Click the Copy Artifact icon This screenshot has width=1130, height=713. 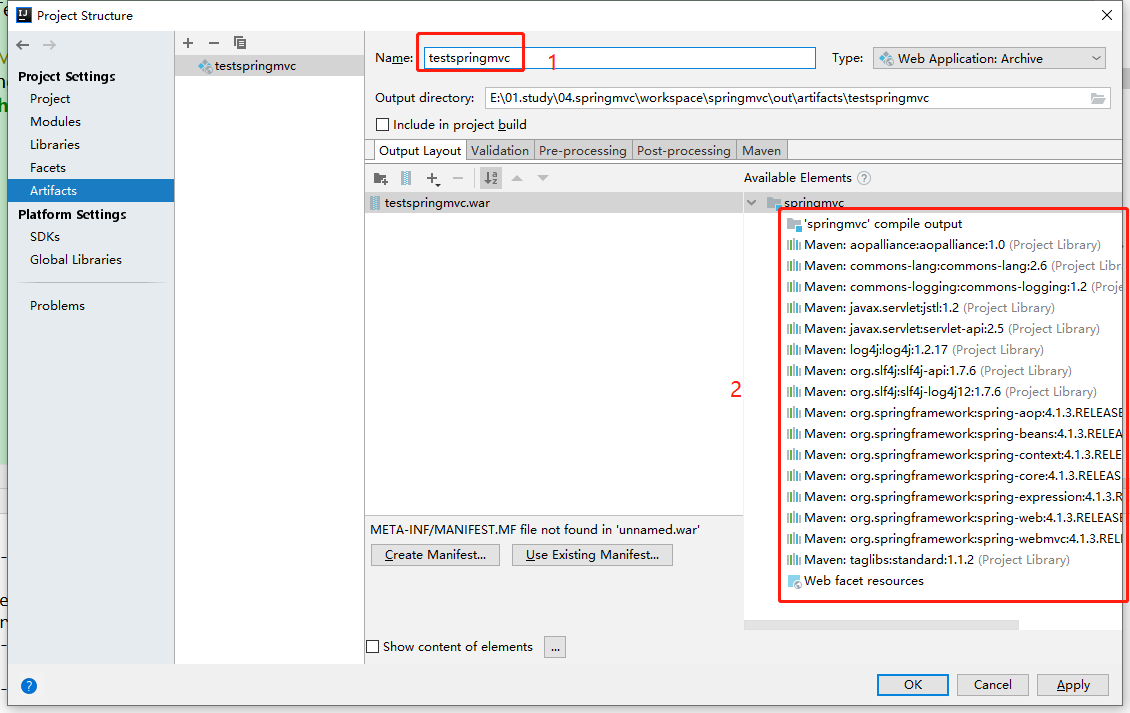240,43
